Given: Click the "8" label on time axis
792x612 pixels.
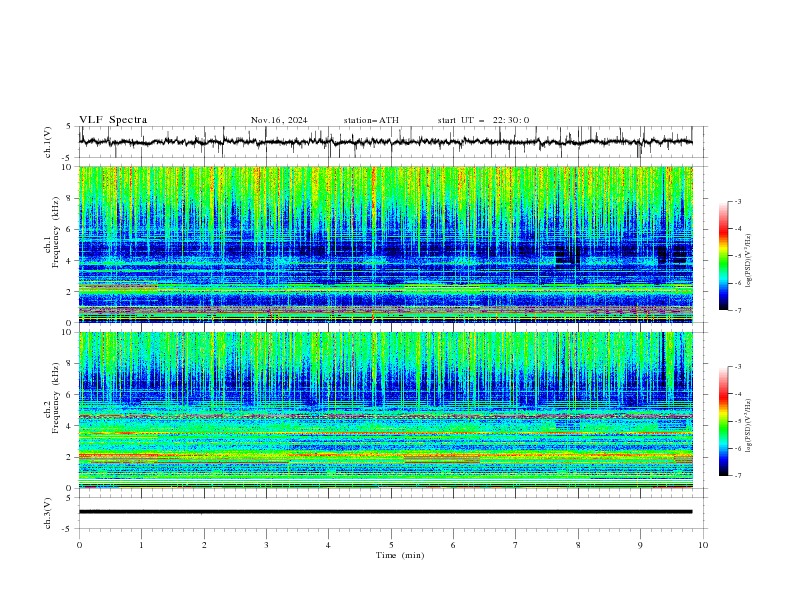Looking at the screenshot, I should [x=578, y=545].
